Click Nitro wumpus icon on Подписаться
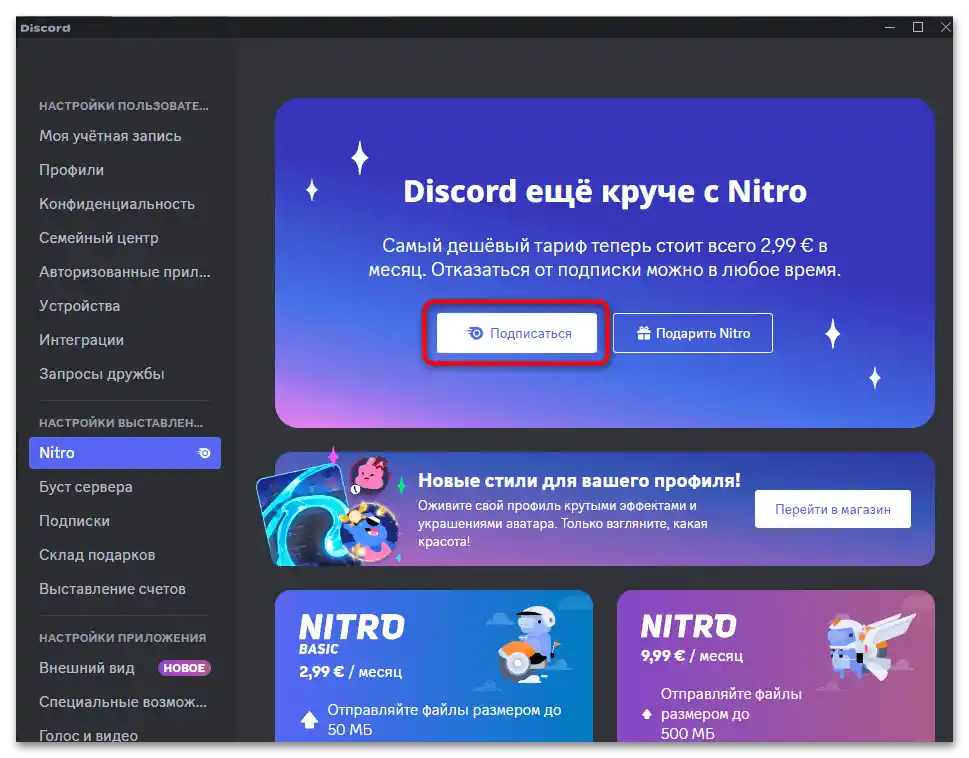This screenshot has width=969, height=758. click(x=475, y=333)
